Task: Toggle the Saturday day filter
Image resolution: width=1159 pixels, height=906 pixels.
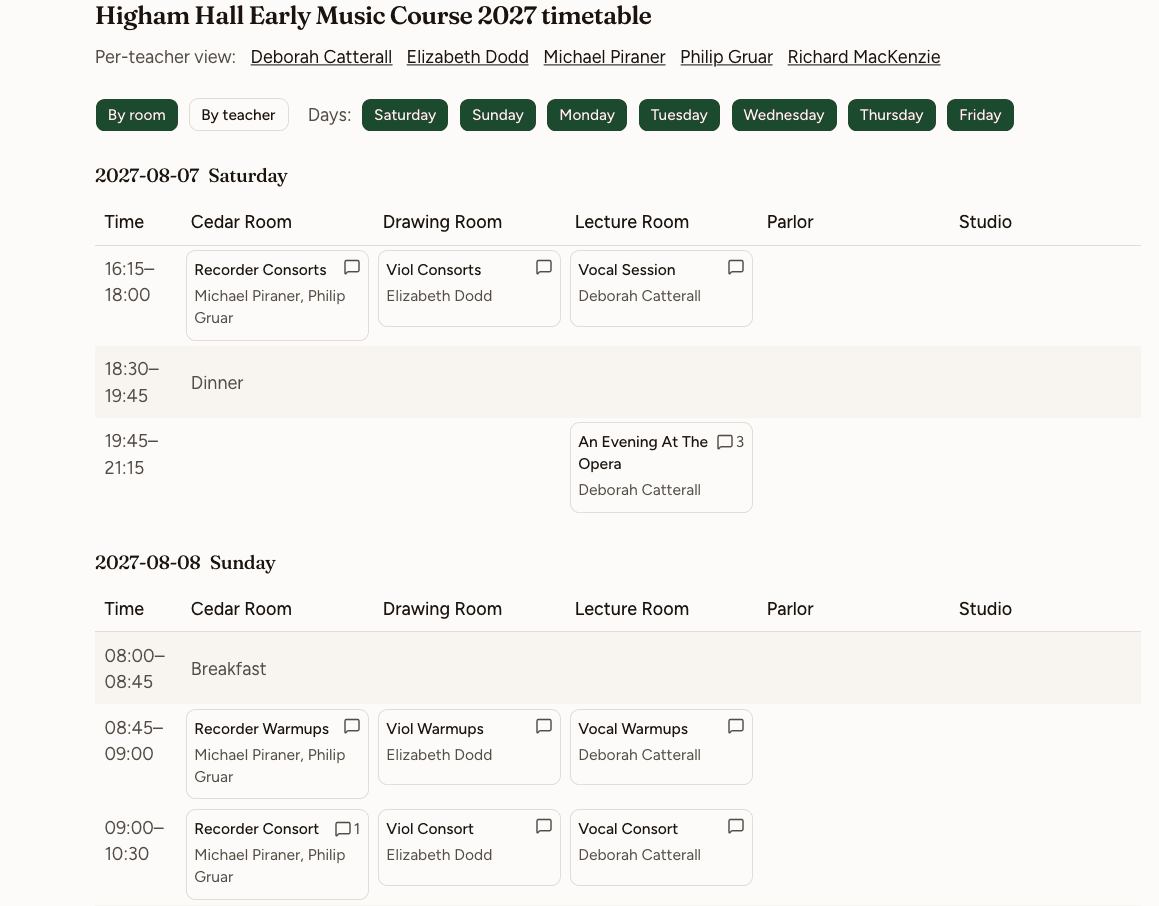Action: (405, 115)
